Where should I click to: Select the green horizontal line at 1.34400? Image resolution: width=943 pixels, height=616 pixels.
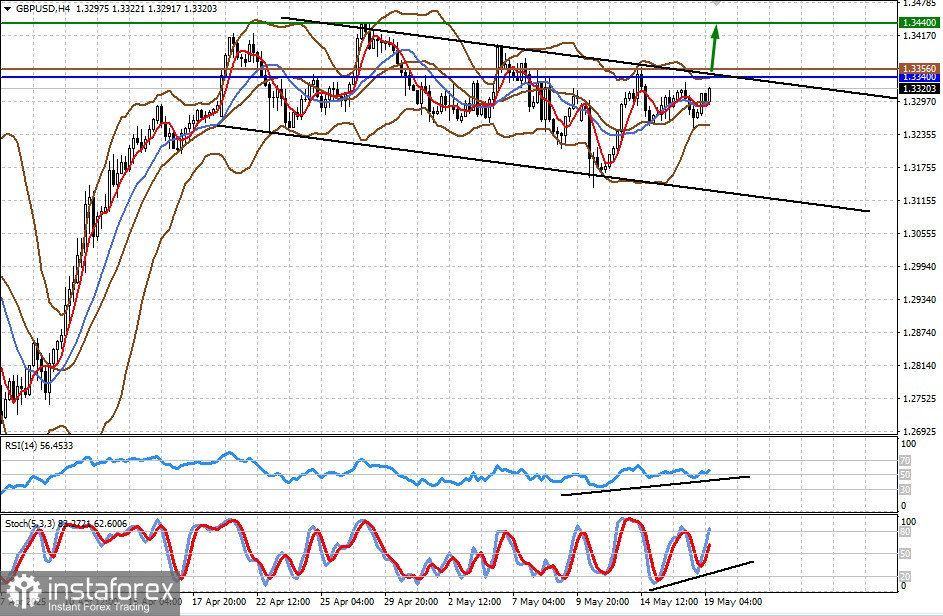[449, 23]
